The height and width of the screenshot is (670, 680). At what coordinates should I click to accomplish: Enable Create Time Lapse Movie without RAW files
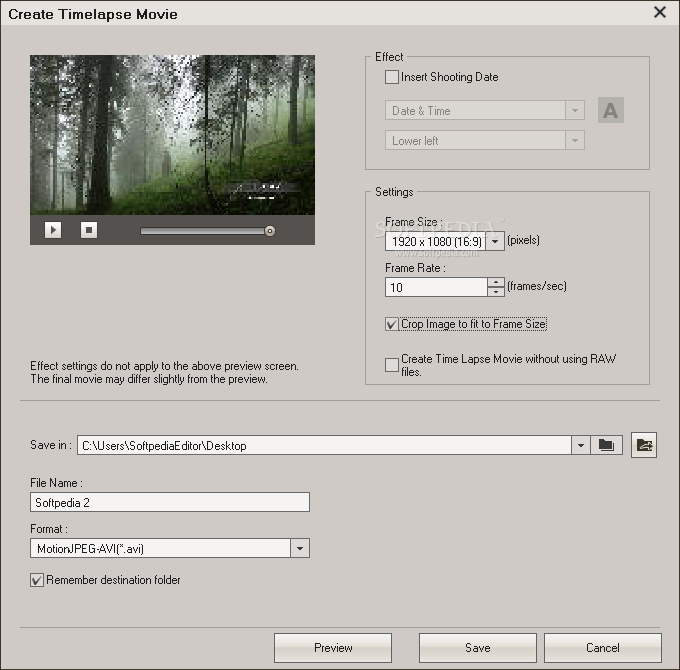(x=392, y=365)
